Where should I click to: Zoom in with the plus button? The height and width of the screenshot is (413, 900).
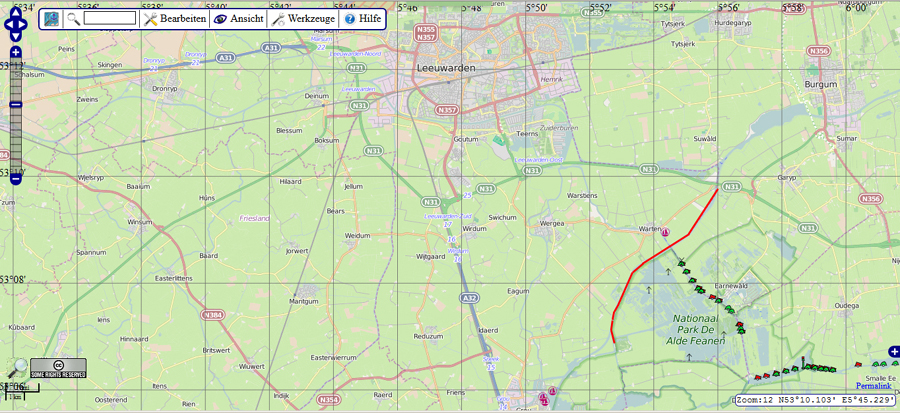pyautogui.click(x=16, y=52)
